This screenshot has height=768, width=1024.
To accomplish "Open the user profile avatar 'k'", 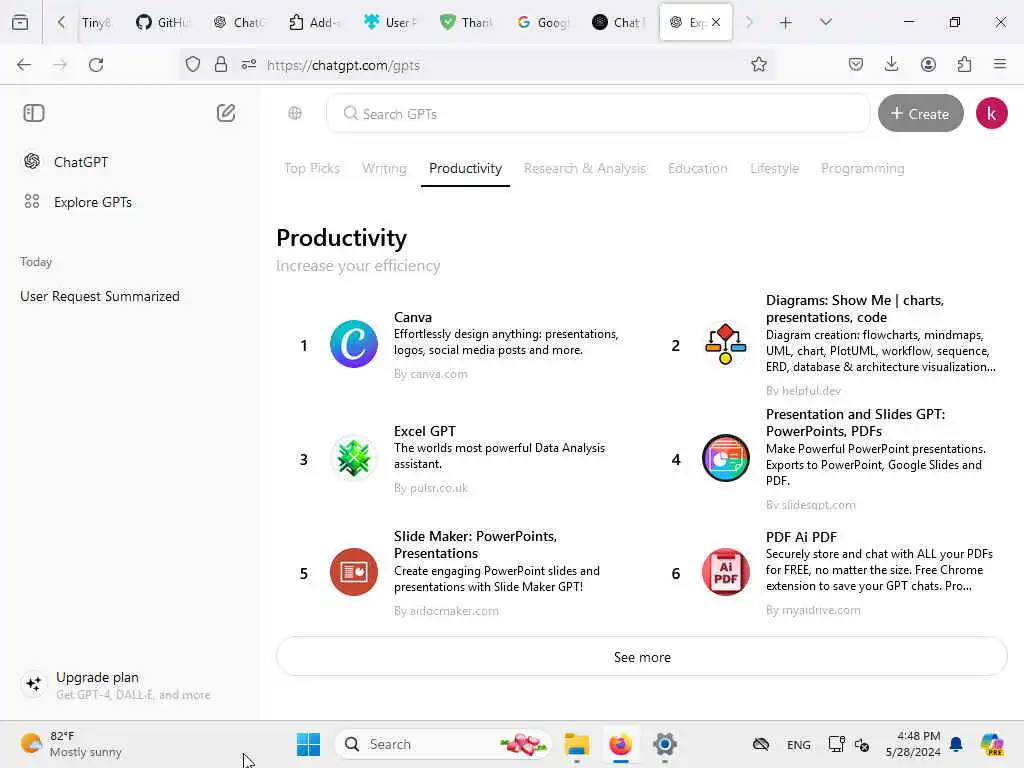I will click(x=991, y=114).
